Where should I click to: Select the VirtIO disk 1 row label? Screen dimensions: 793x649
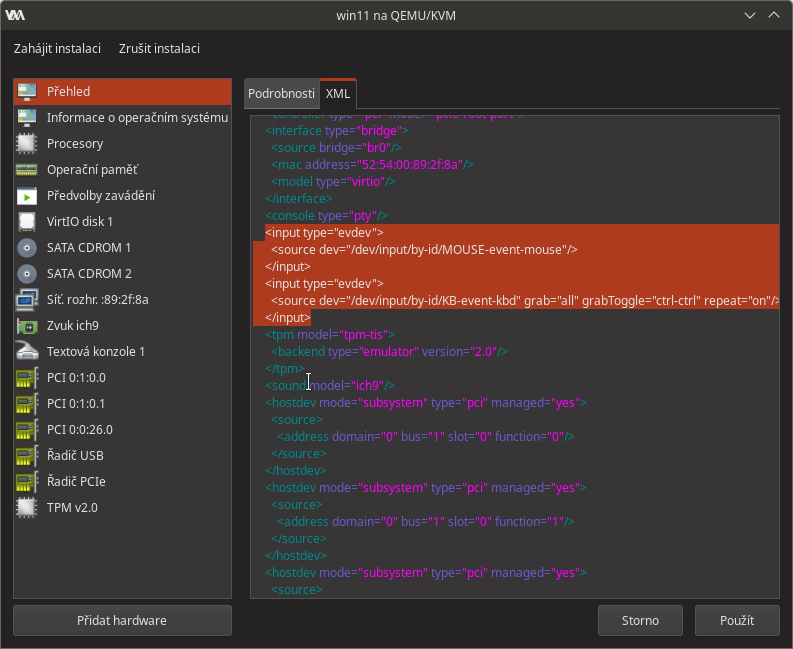pos(80,222)
